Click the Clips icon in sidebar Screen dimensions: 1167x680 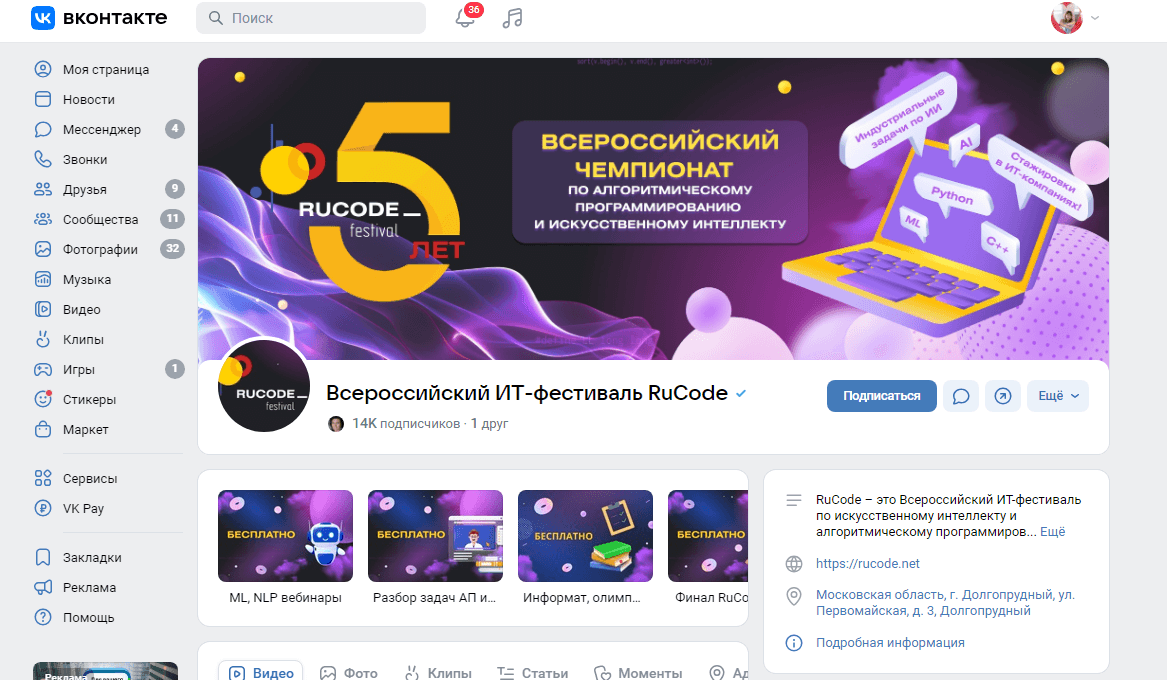(43, 339)
